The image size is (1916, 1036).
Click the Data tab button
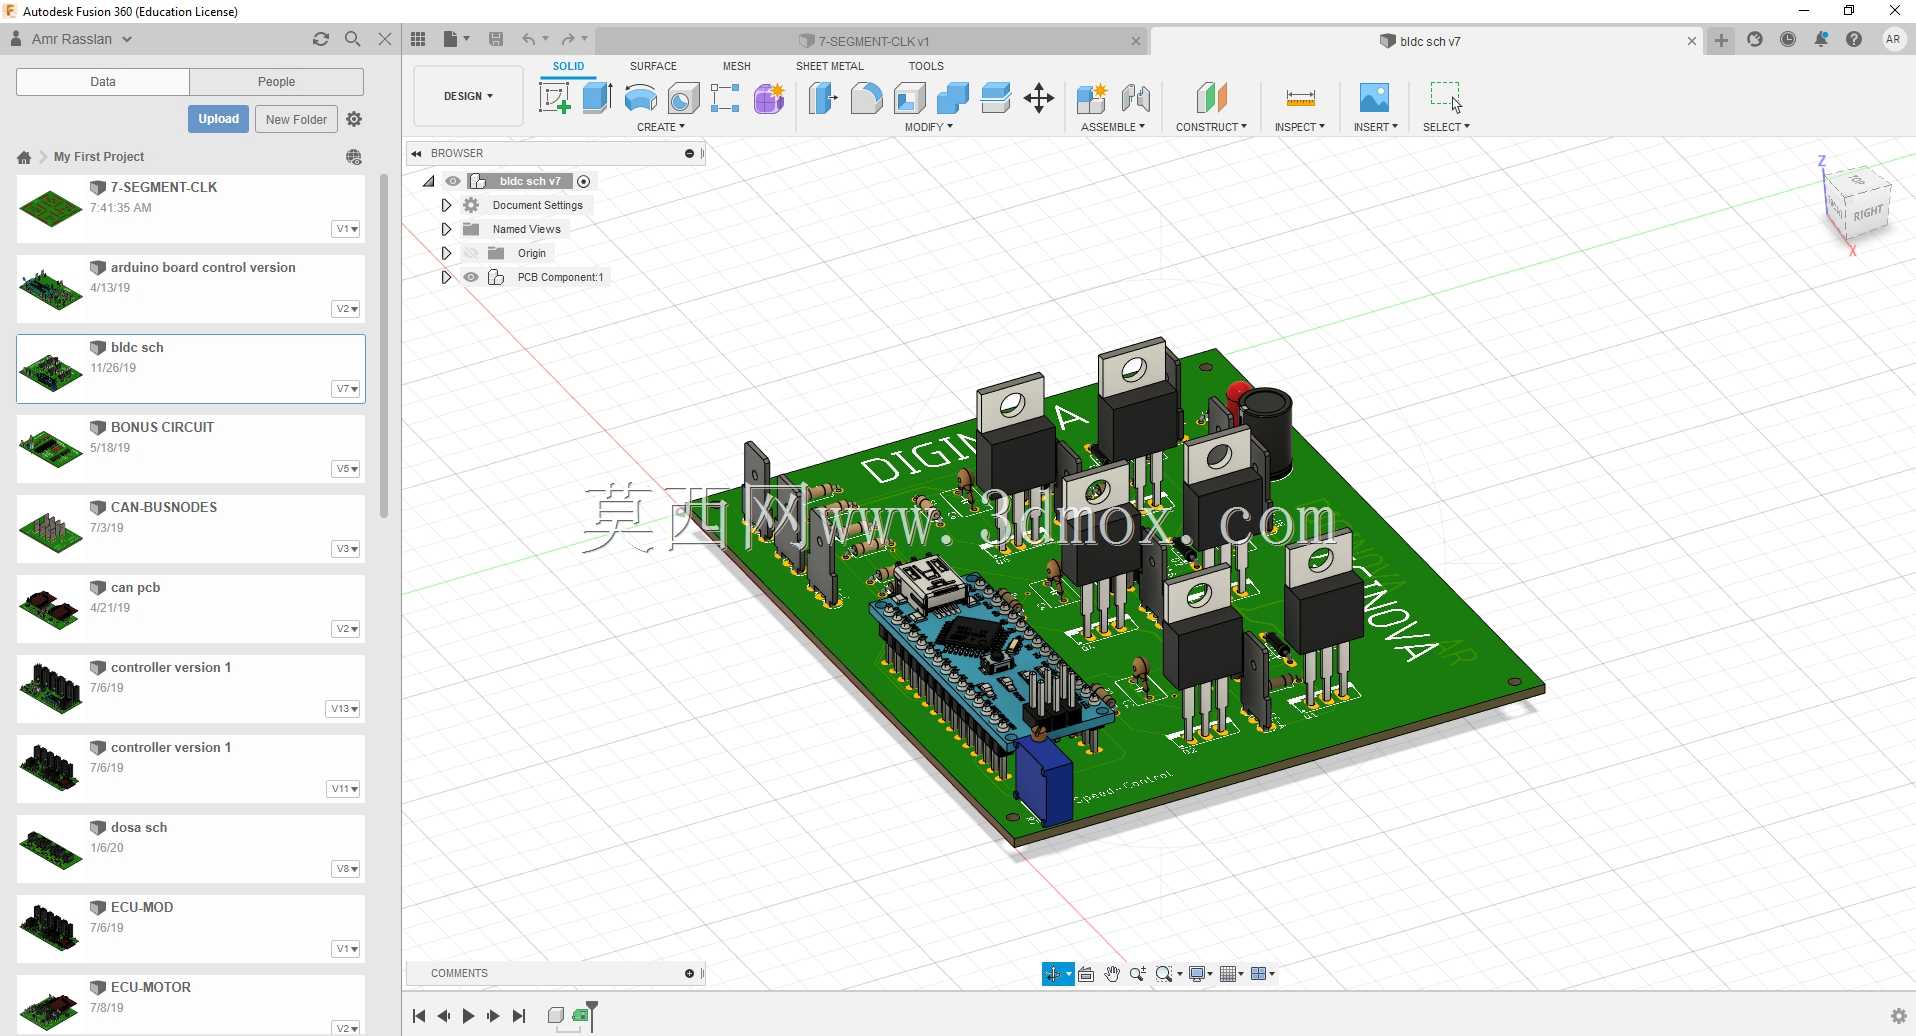103,82
